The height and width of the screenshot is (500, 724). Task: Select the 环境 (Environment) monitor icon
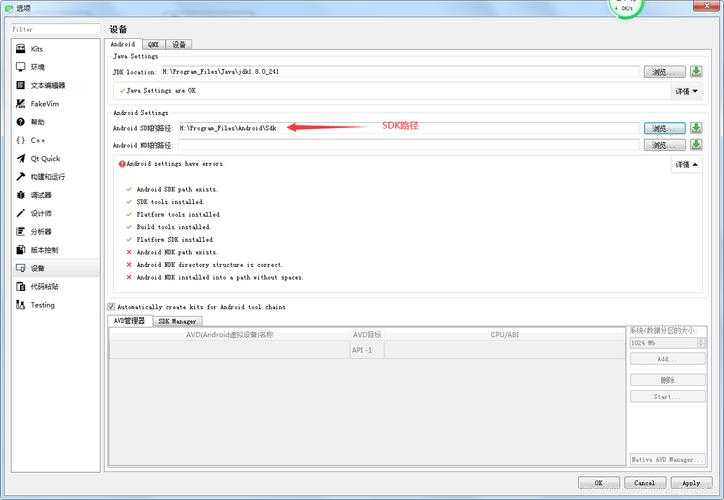pyautogui.click(x=21, y=67)
